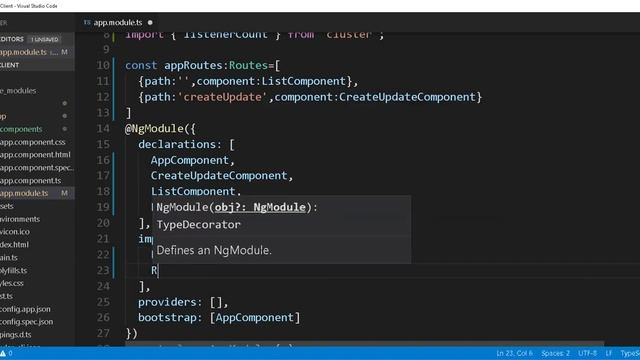Click the TypeDecorator text in the tooltip

click(198, 224)
